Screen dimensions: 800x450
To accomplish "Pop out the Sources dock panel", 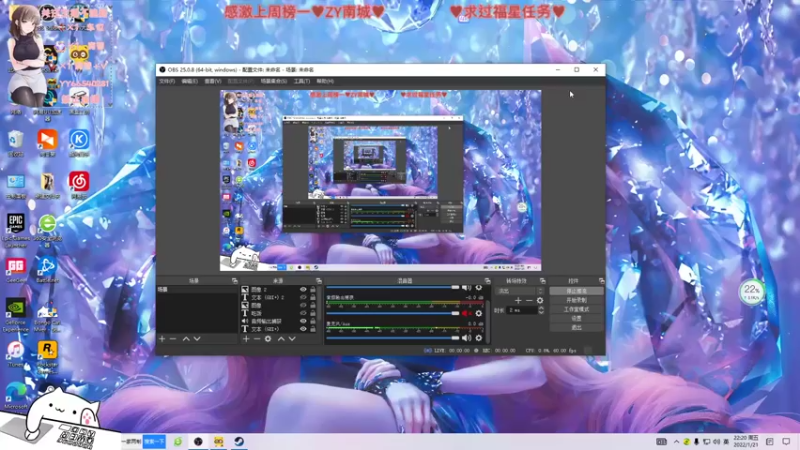I will [319, 281].
